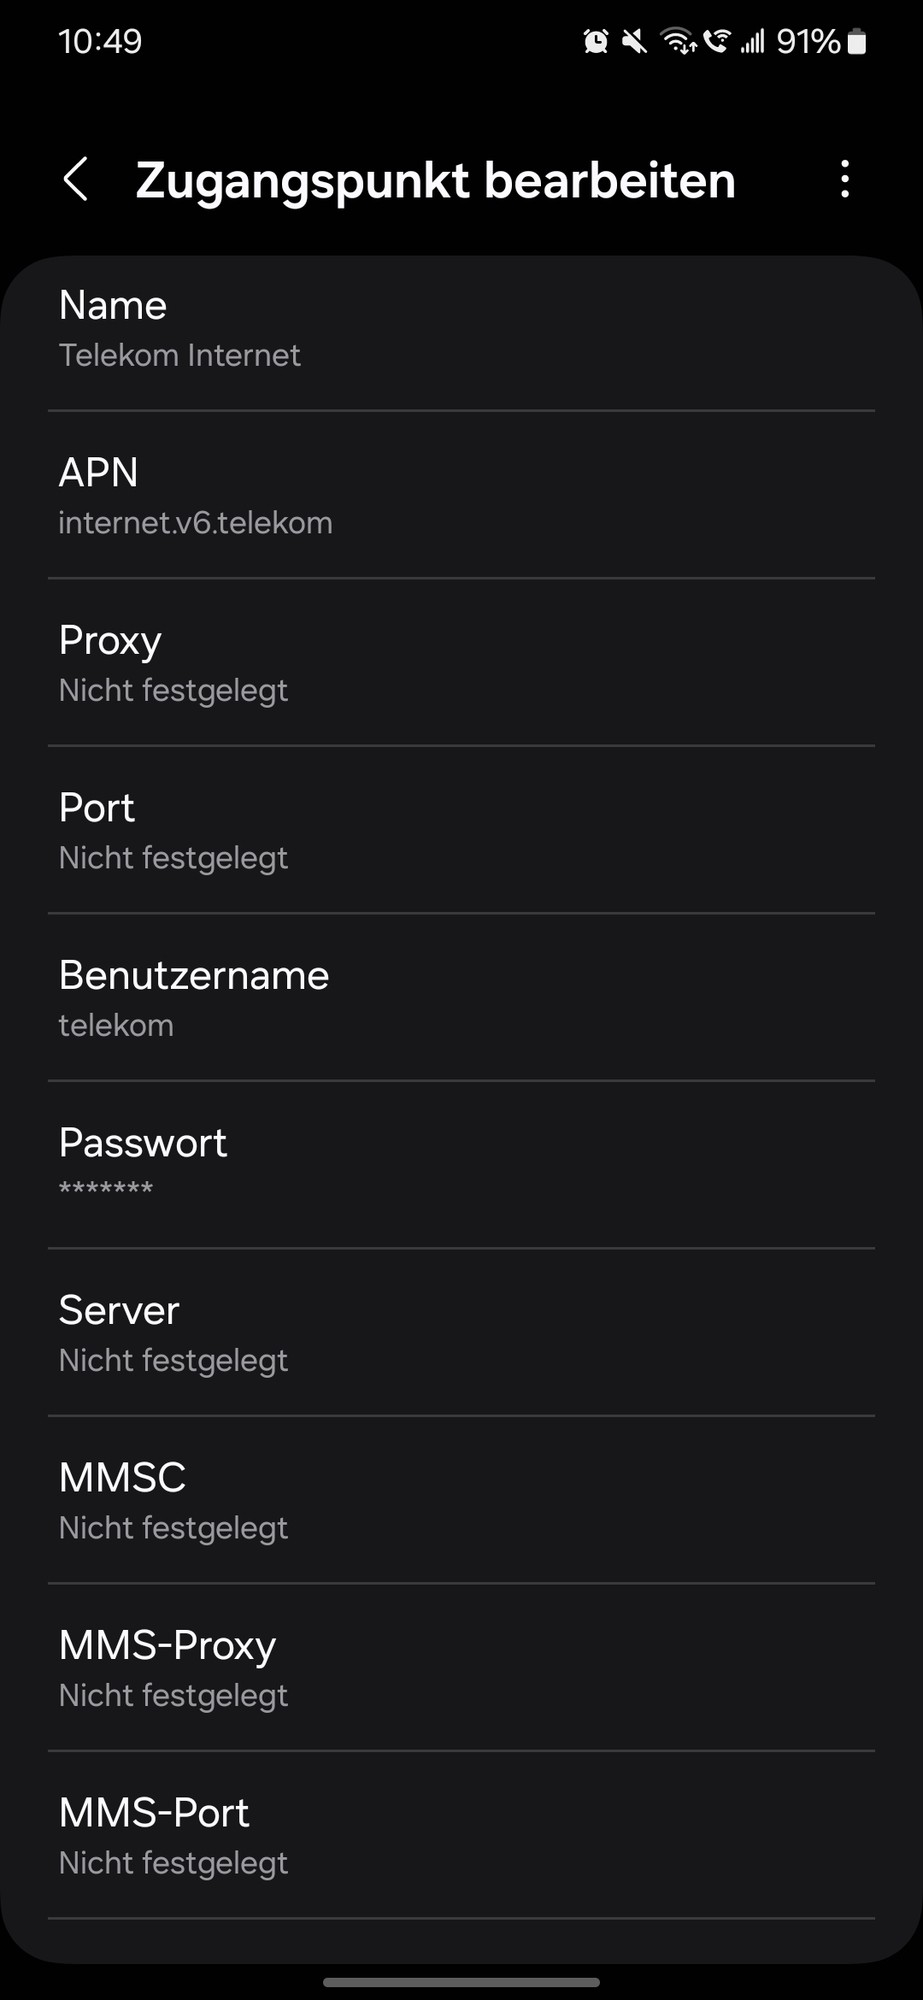Screen dimensions: 923x2000
Task: Select the Port setting entry
Action: pos(461,831)
